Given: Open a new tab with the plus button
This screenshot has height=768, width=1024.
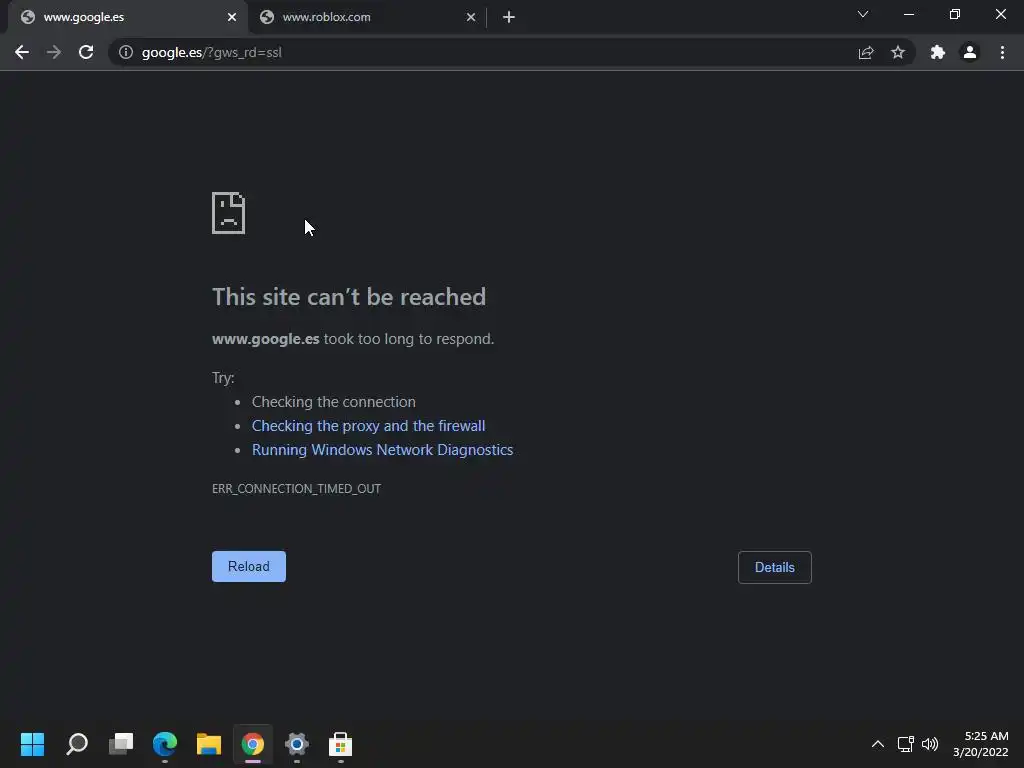Looking at the screenshot, I should click(509, 17).
